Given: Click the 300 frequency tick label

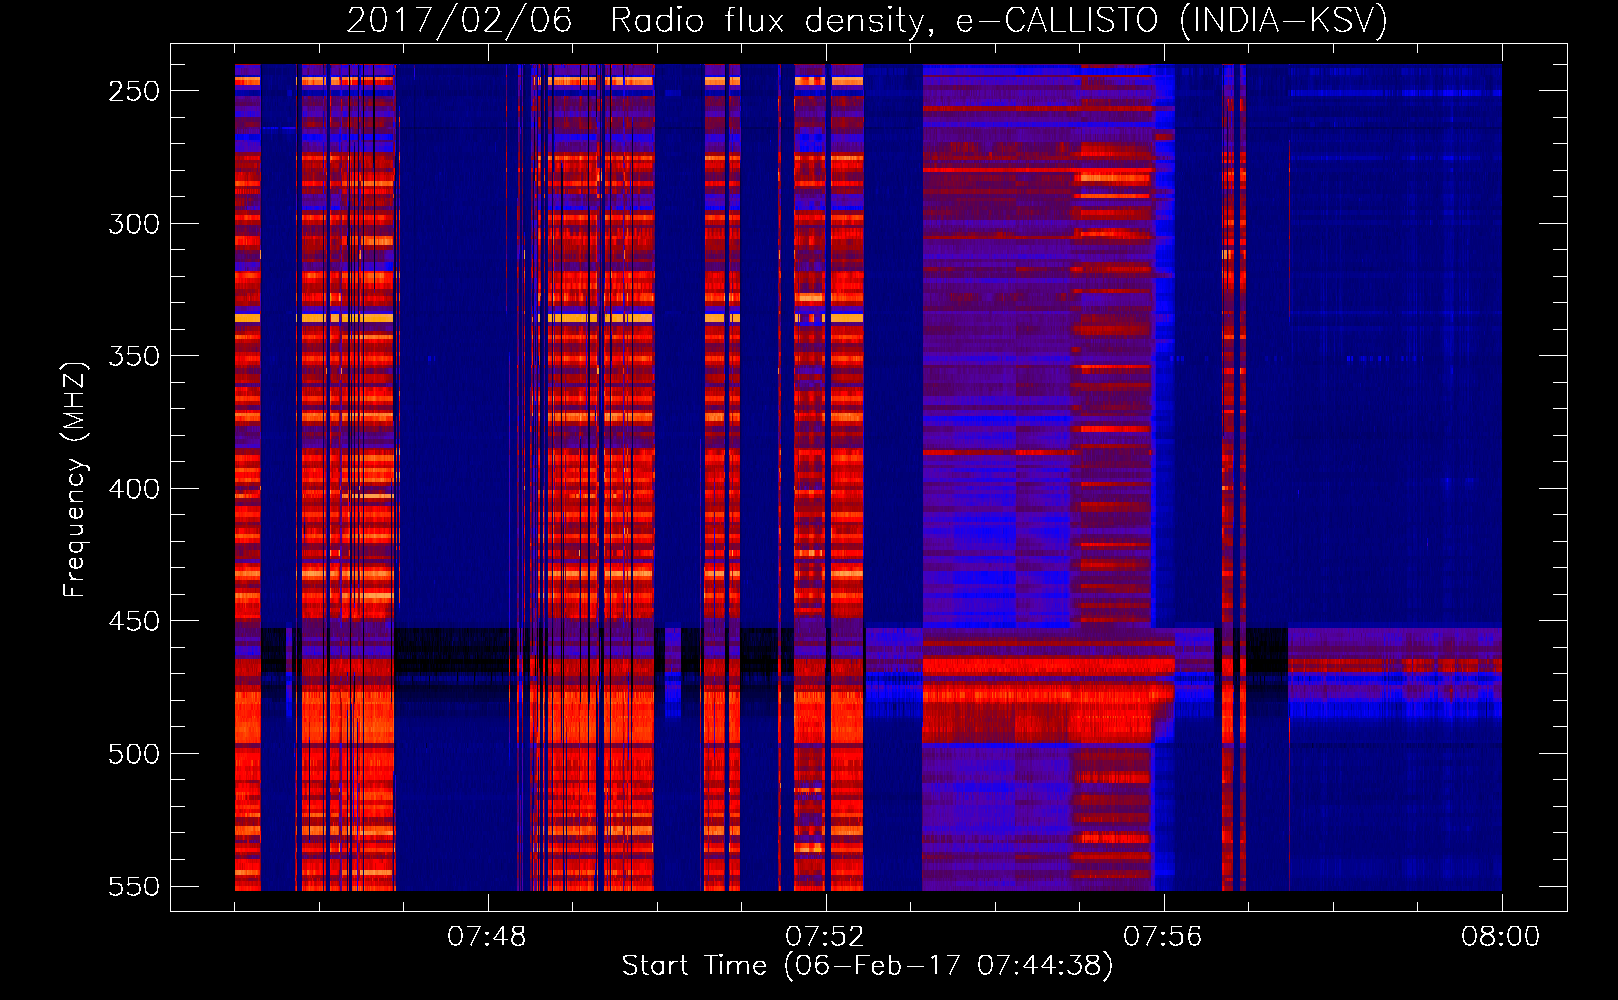Looking at the screenshot, I should [x=134, y=224].
